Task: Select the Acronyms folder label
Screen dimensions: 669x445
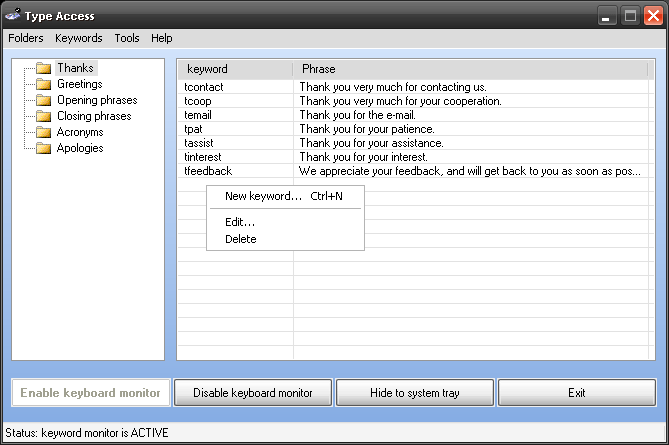Action: pos(80,132)
